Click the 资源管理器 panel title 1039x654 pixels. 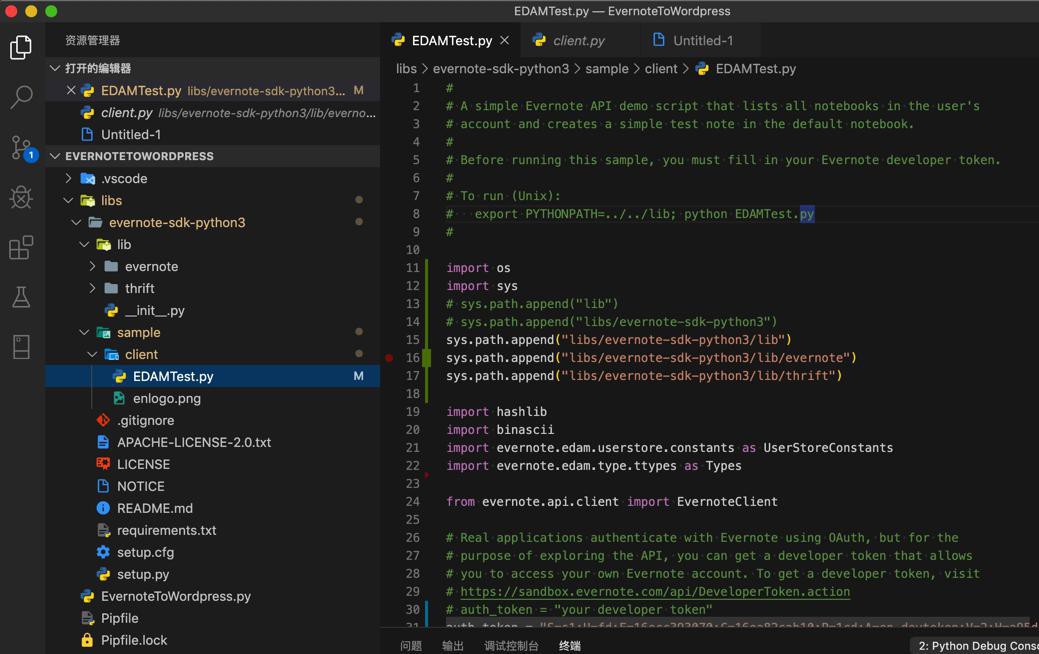[x=92, y=40]
